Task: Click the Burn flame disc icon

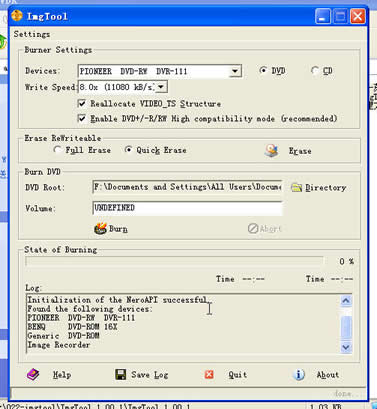Action: click(x=100, y=229)
